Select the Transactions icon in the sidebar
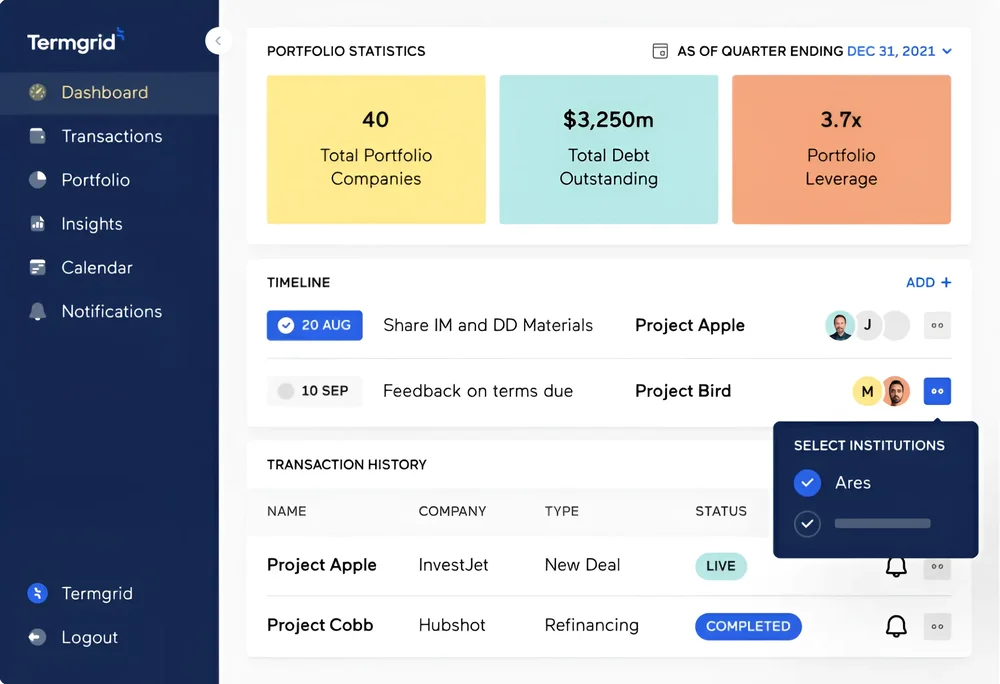Screen dimensions: 1000x684 38,136
